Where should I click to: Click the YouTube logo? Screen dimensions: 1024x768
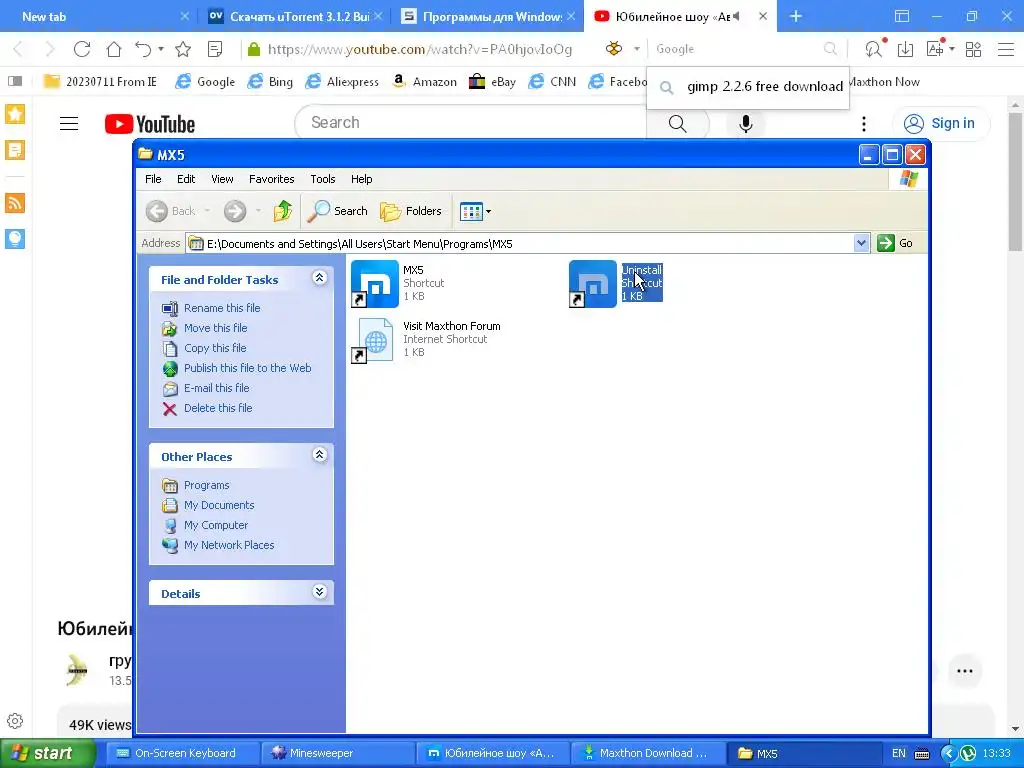[x=150, y=123]
